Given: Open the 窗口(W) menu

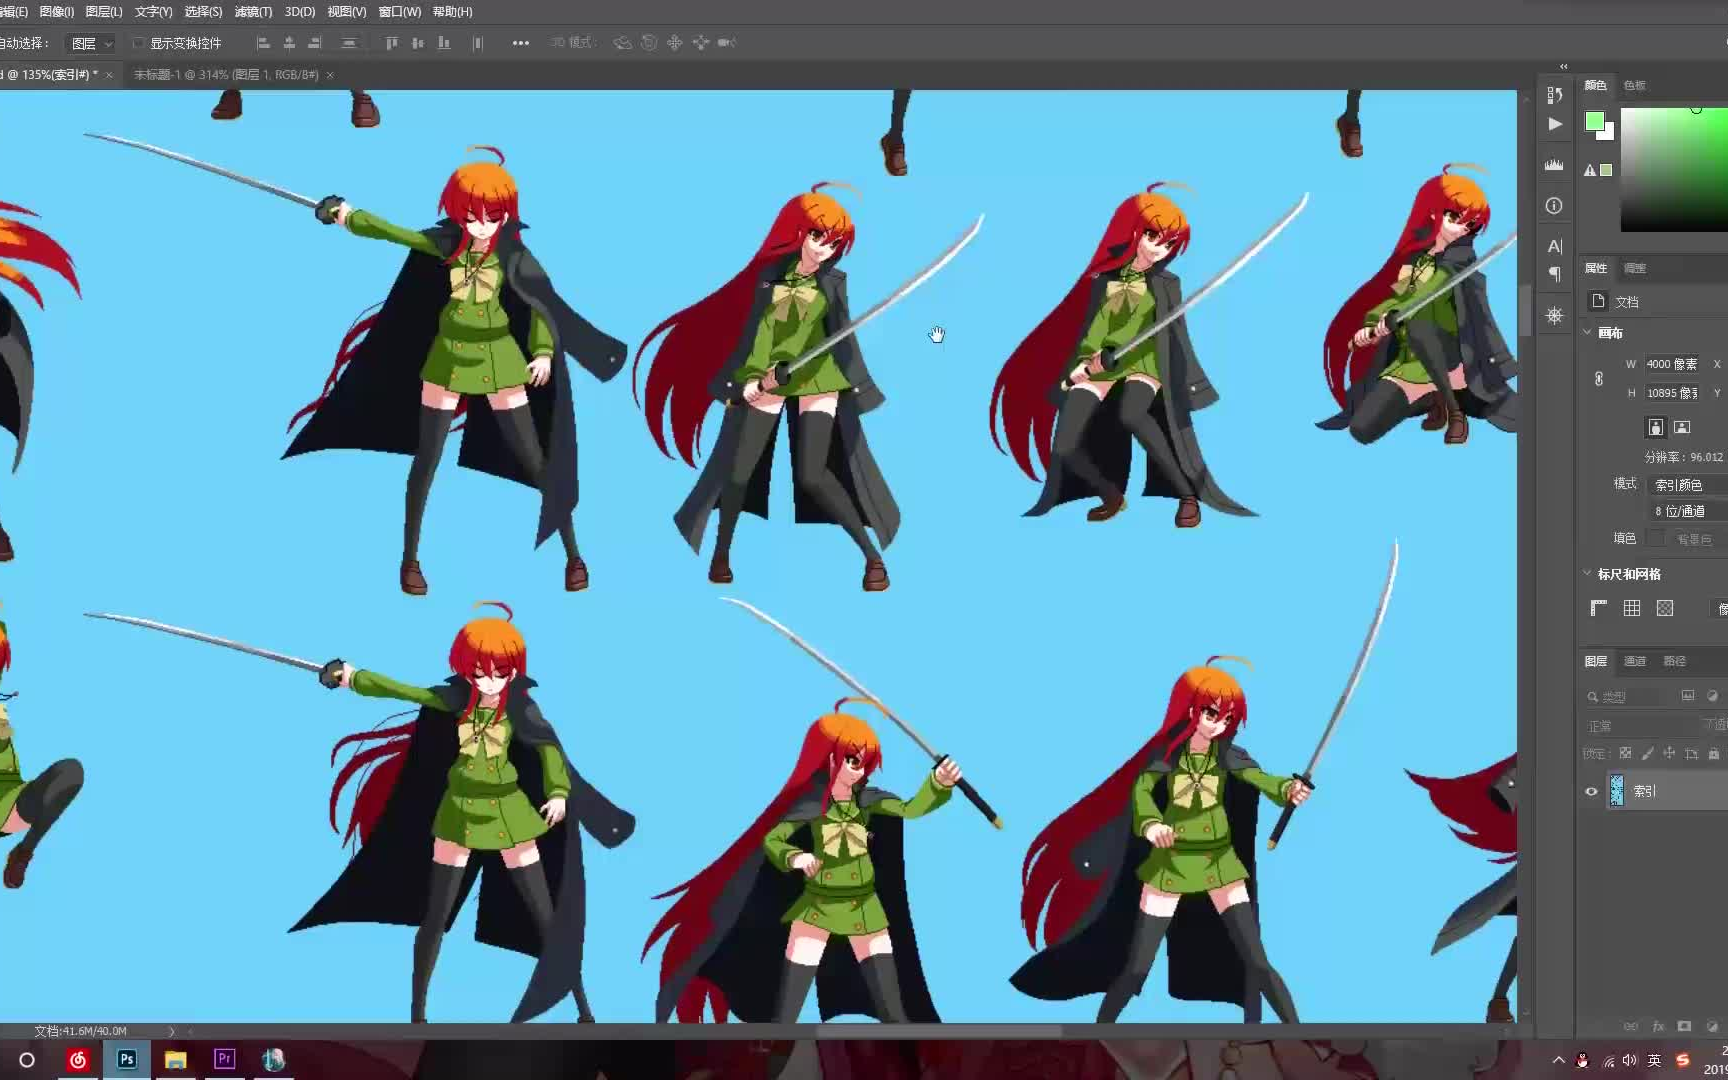Looking at the screenshot, I should pyautogui.click(x=399, y=12).
